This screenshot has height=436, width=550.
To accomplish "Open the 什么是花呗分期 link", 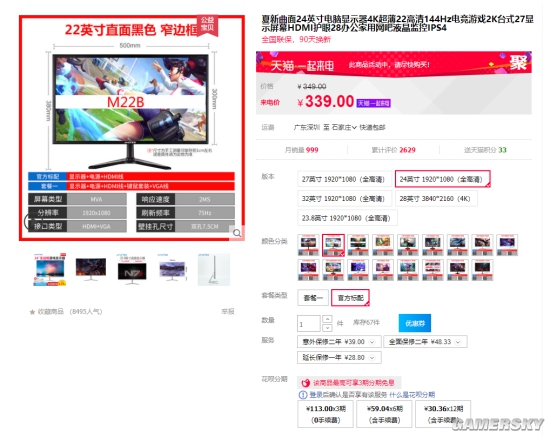I will 412,395.
